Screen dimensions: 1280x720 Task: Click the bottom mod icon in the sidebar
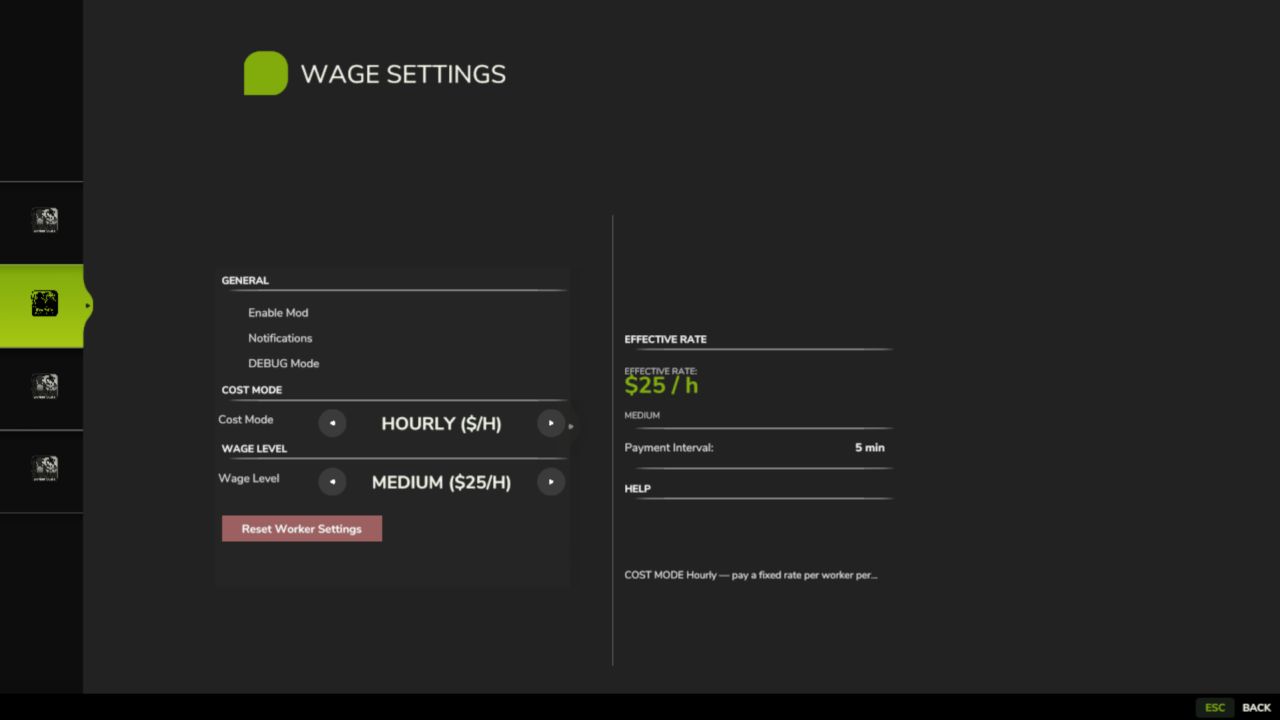tap(42, 470)
